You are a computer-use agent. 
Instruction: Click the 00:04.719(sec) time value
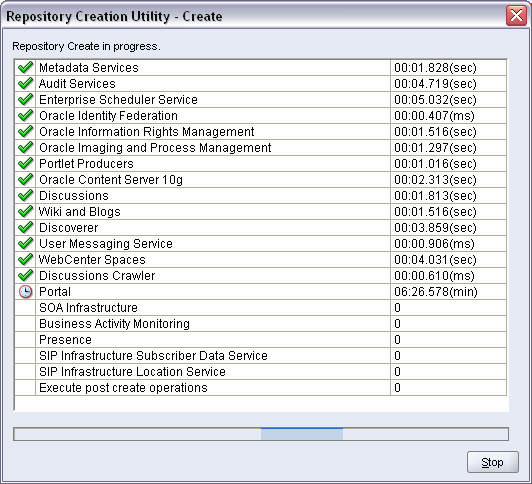coord(435,83)
